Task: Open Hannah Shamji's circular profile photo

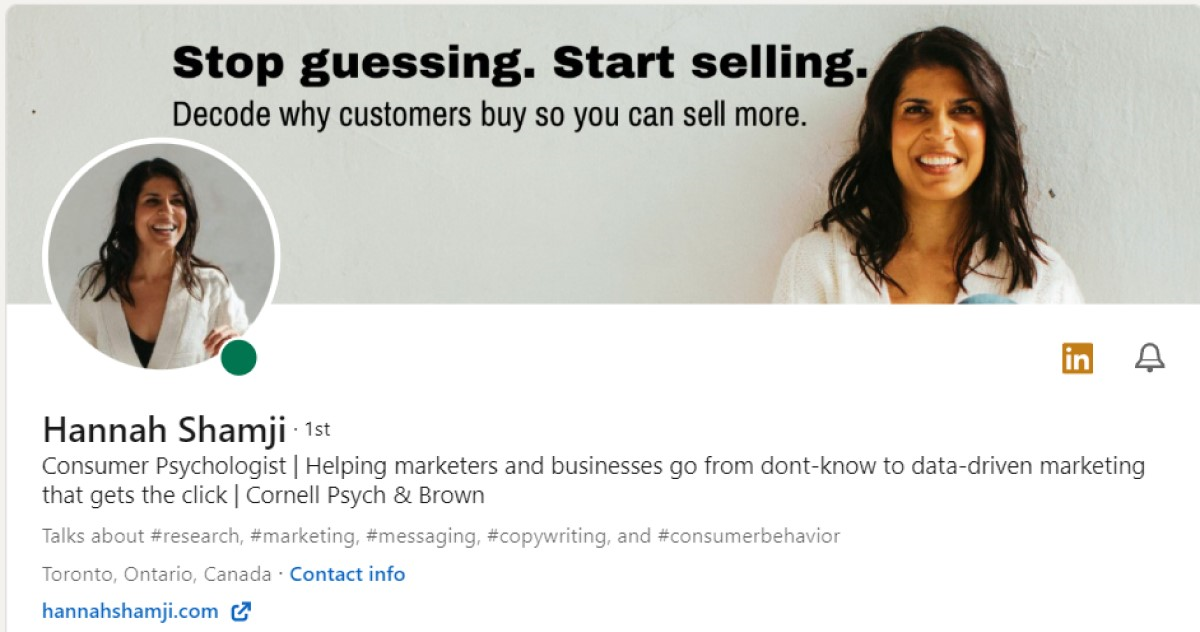Action: [x=160, y=257]
